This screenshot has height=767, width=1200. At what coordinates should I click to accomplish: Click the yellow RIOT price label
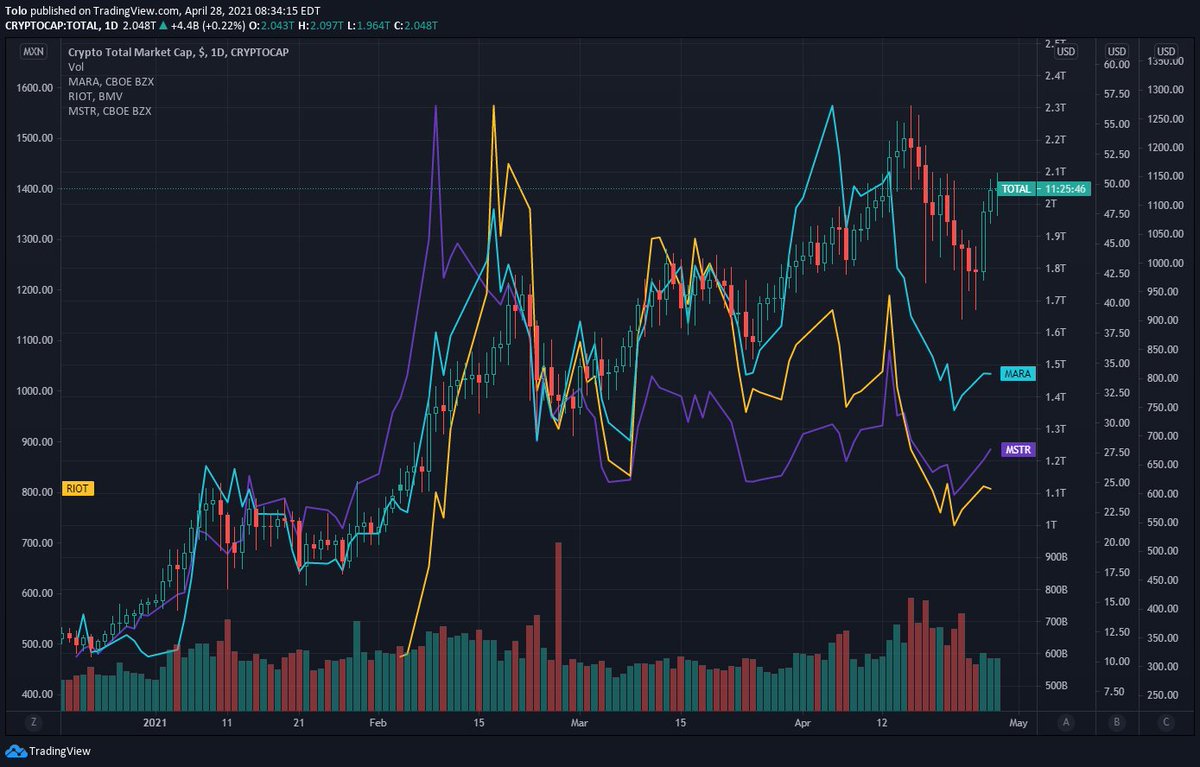78,487
